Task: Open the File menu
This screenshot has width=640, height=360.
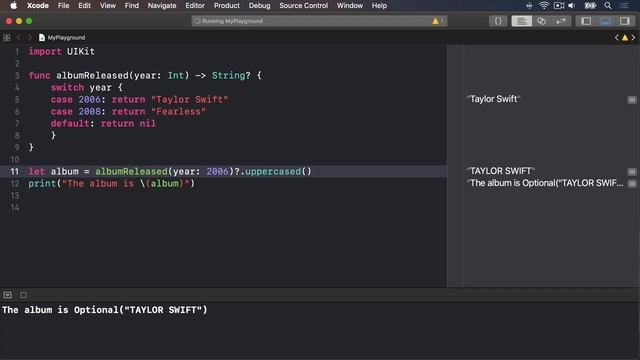Action: pos(64,5)
